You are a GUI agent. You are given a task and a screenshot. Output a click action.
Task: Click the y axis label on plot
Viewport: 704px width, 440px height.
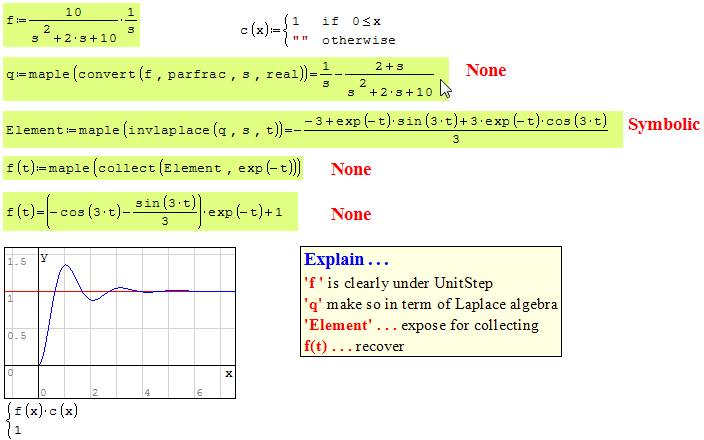(44, 257)
